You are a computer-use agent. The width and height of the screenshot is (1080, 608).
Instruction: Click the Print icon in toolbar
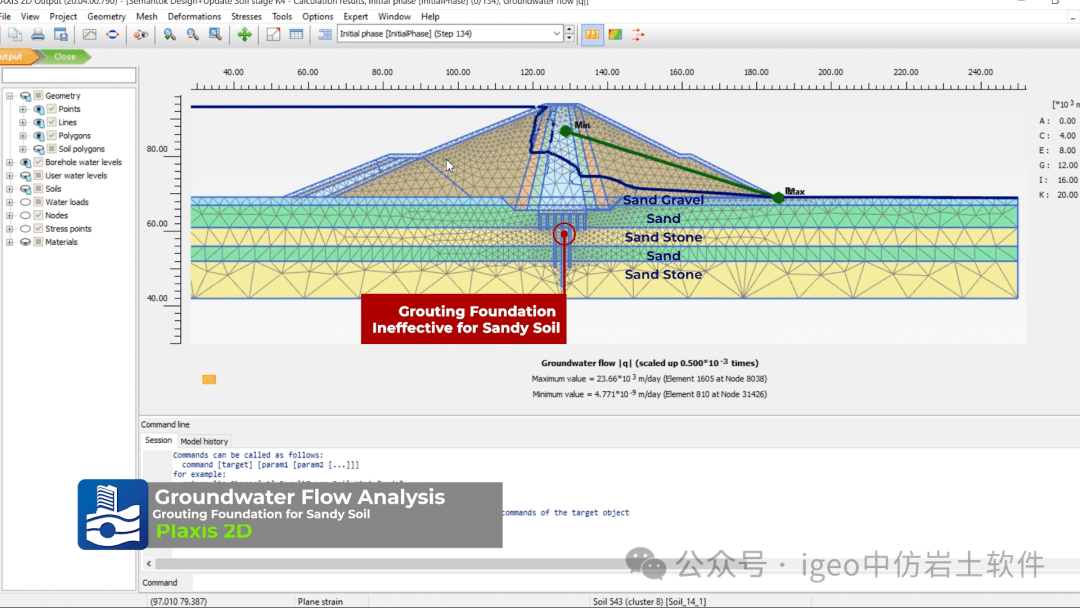coord(38,34)
